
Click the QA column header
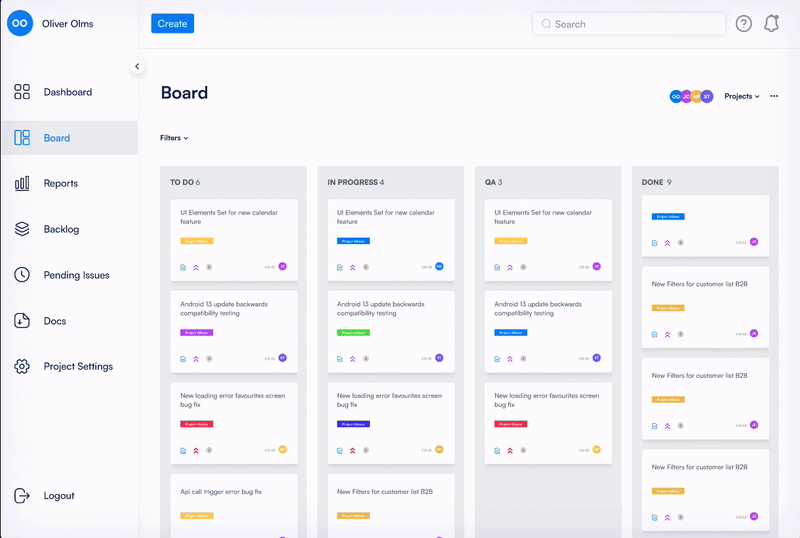click(493, 182)
